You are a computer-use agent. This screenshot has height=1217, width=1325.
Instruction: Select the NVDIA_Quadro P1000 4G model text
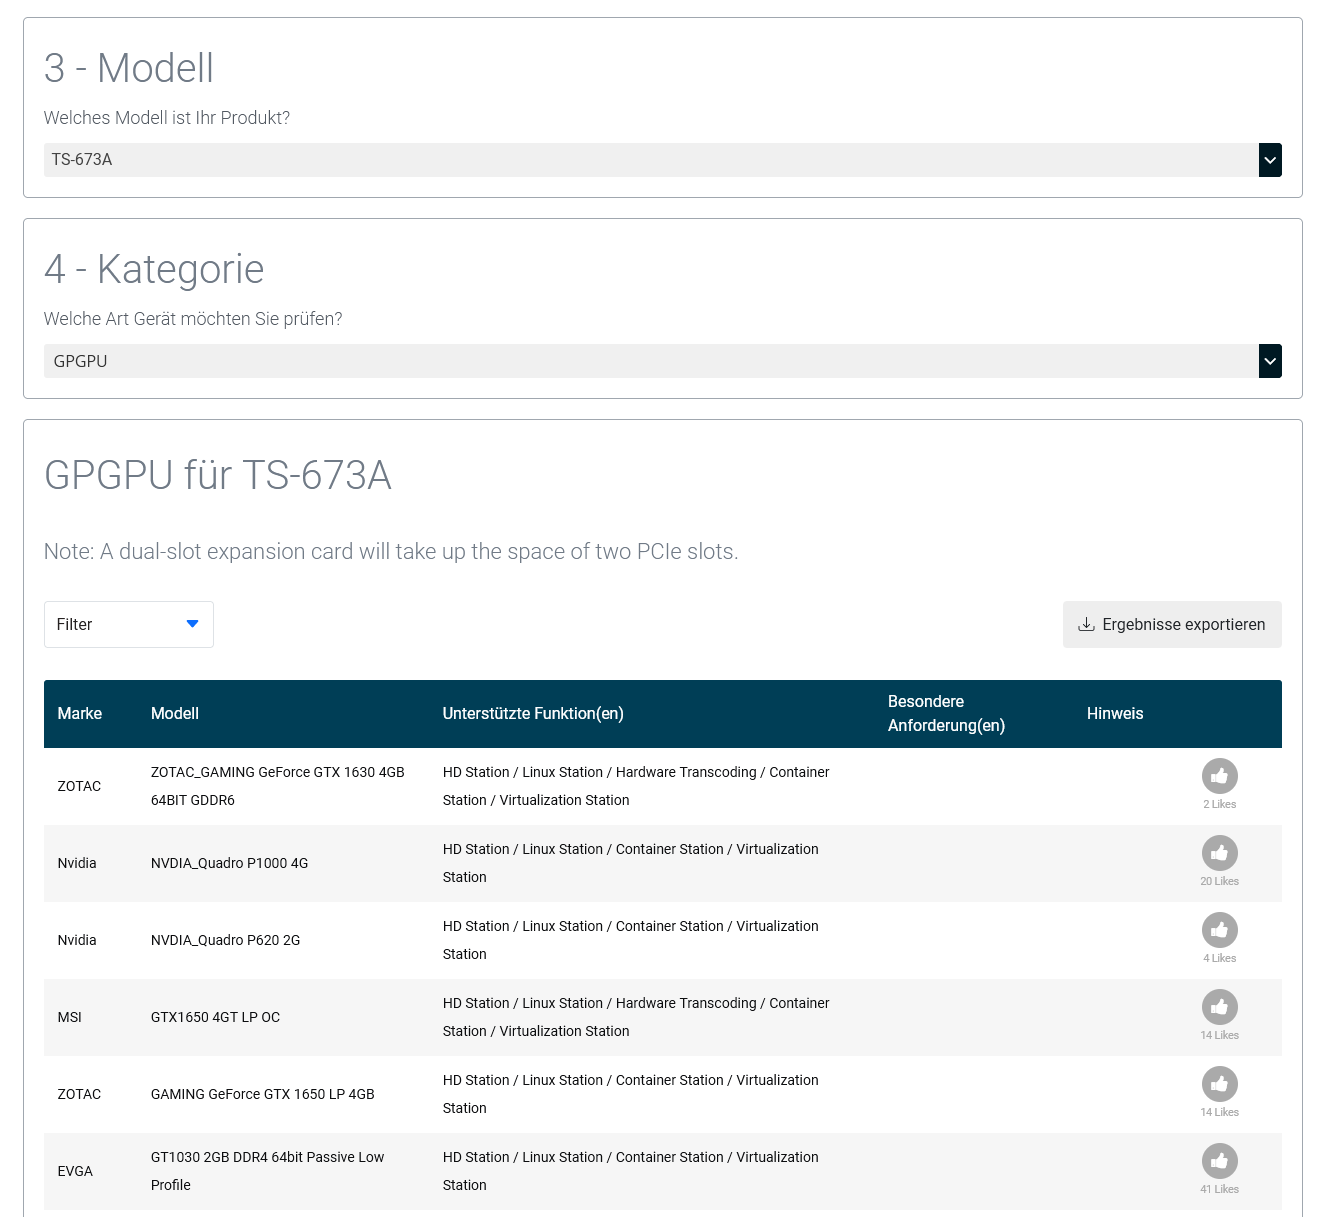click(229, 863)
